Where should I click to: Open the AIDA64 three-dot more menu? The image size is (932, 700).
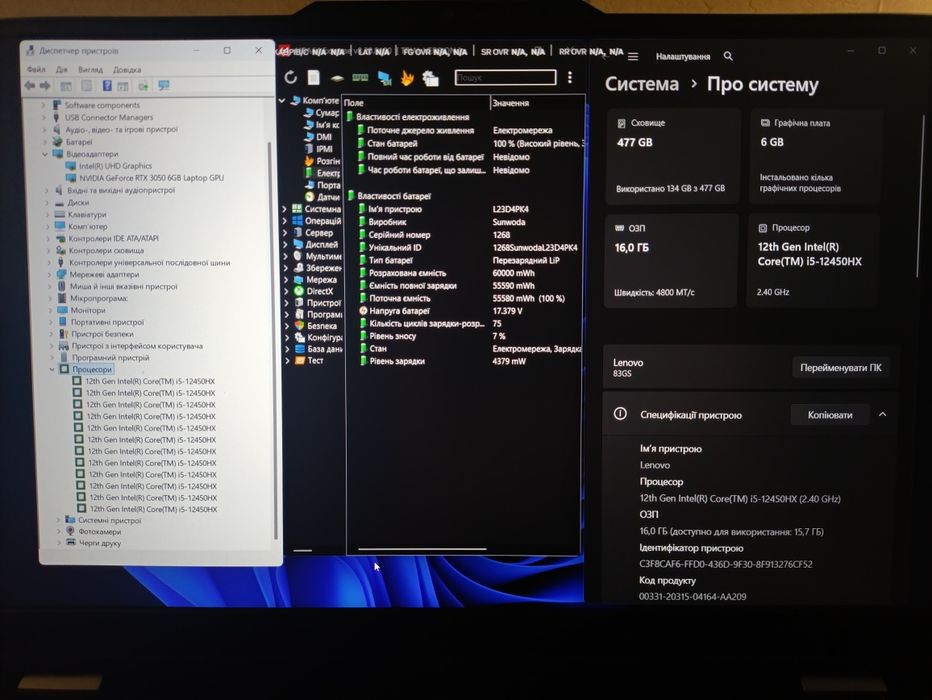pyautogui.click(x=569, y=77)
